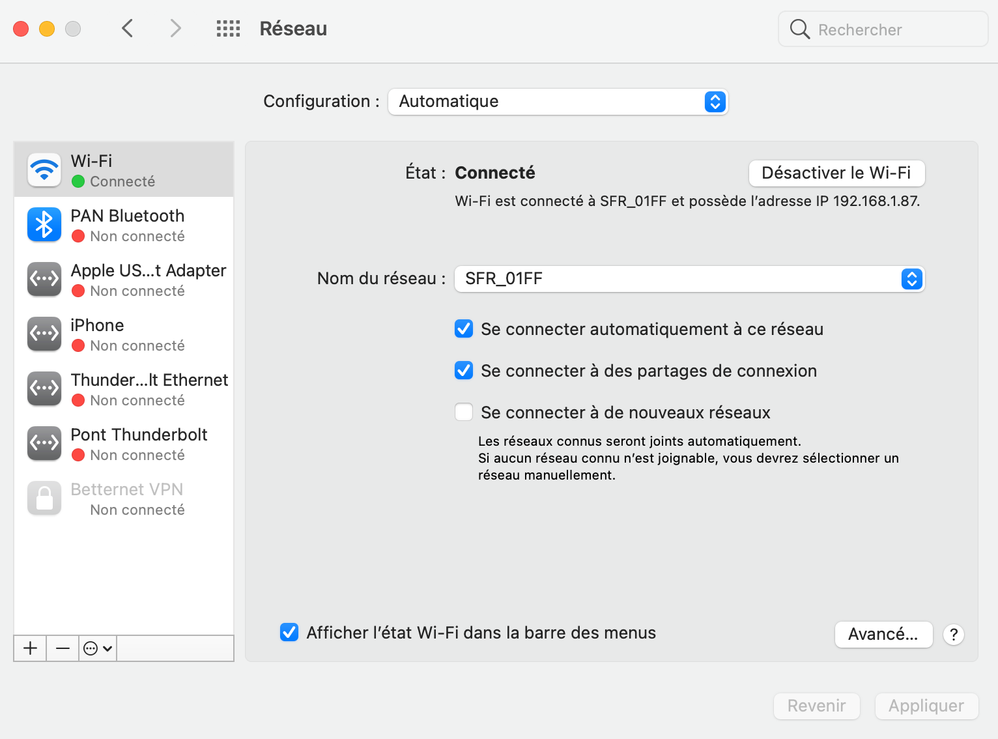The height and width of the screenshot is (739, 998).
Task: Select the Wi-Fi service icon in sidebar
Action: [x=44, y=171]
